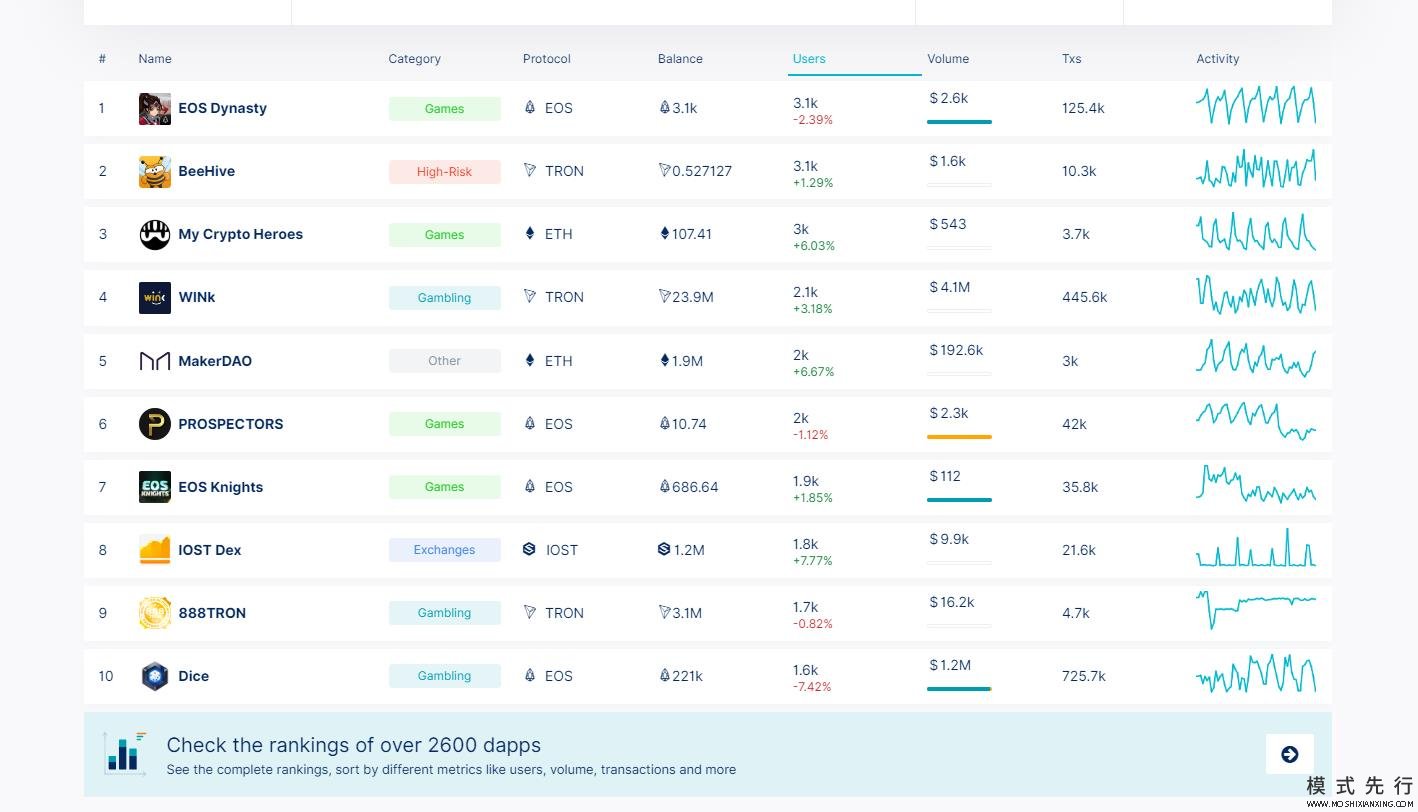Filter by High-Risk tag on BeeHive
The height and width of the screenshot is (812, 1418).
(445, 172)
